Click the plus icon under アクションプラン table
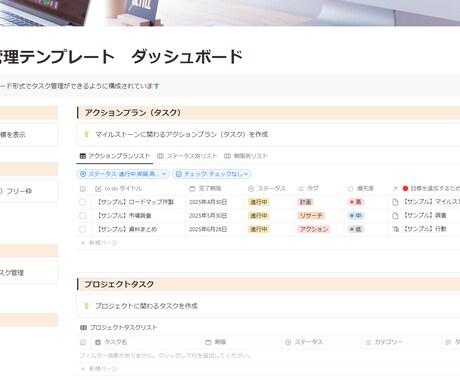The image size is (460, 380). tap(83, 243)
